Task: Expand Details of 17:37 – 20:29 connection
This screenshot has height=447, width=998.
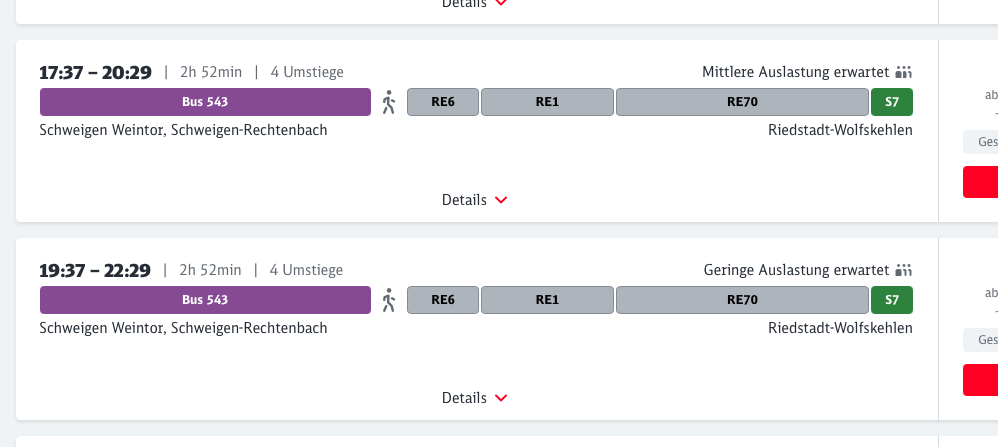Action: (475, 200)
